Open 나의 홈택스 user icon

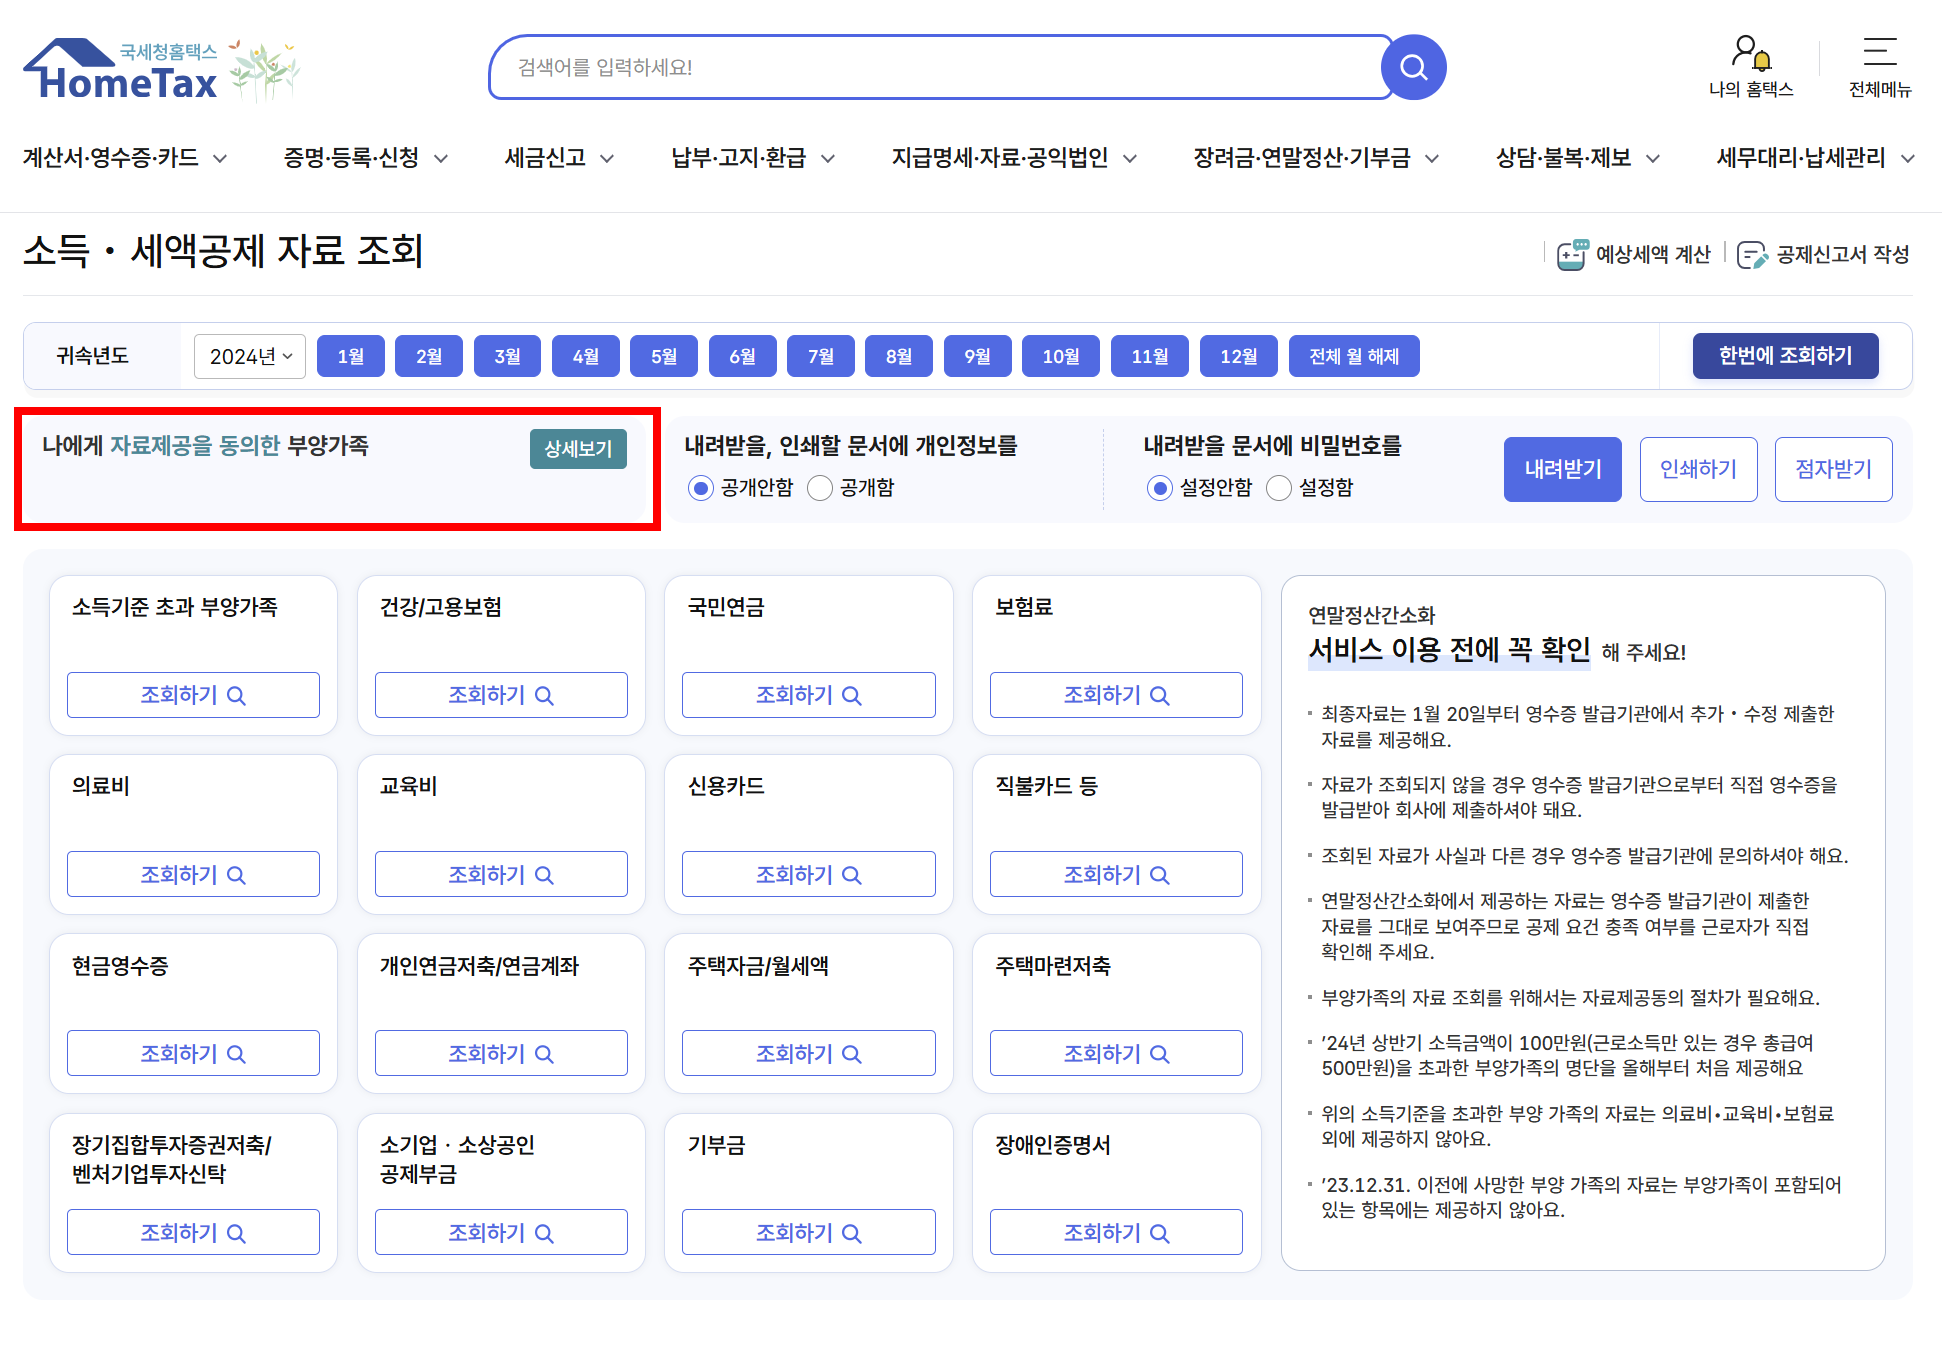1750,52
